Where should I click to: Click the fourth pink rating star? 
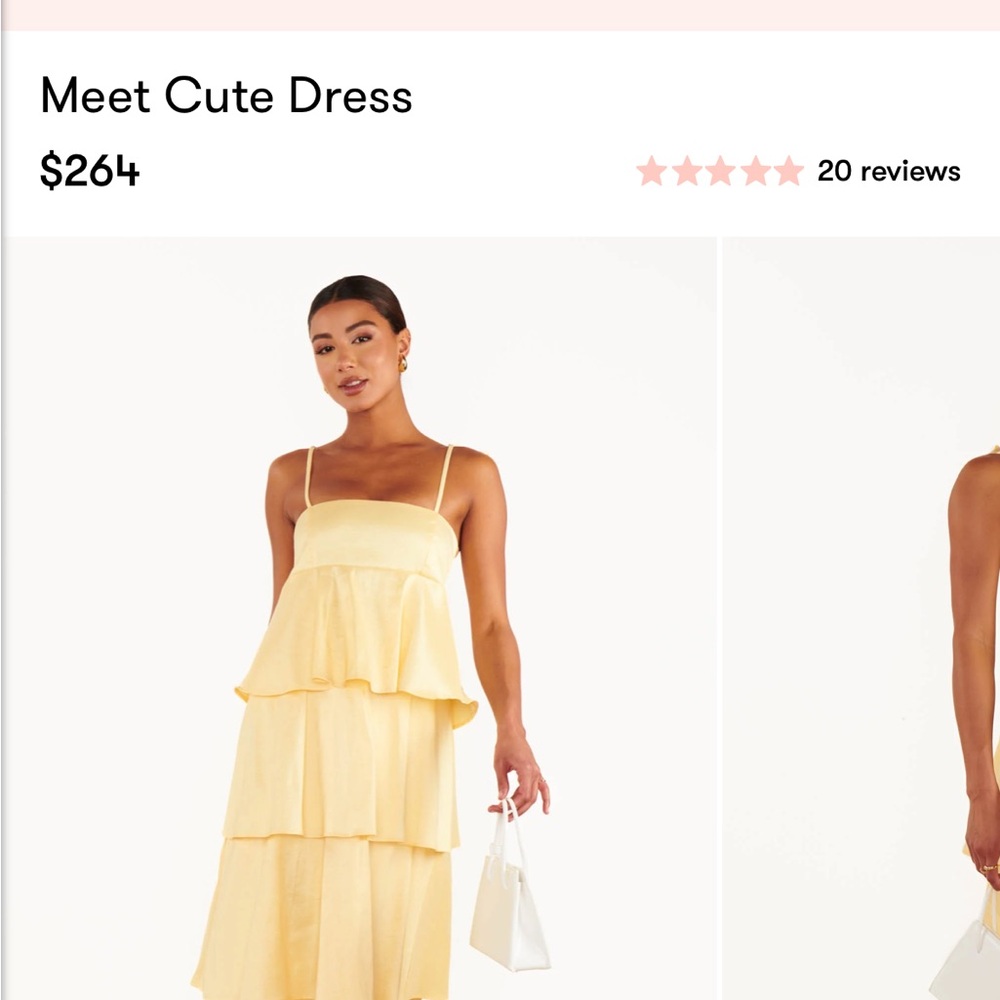[756, 172]
